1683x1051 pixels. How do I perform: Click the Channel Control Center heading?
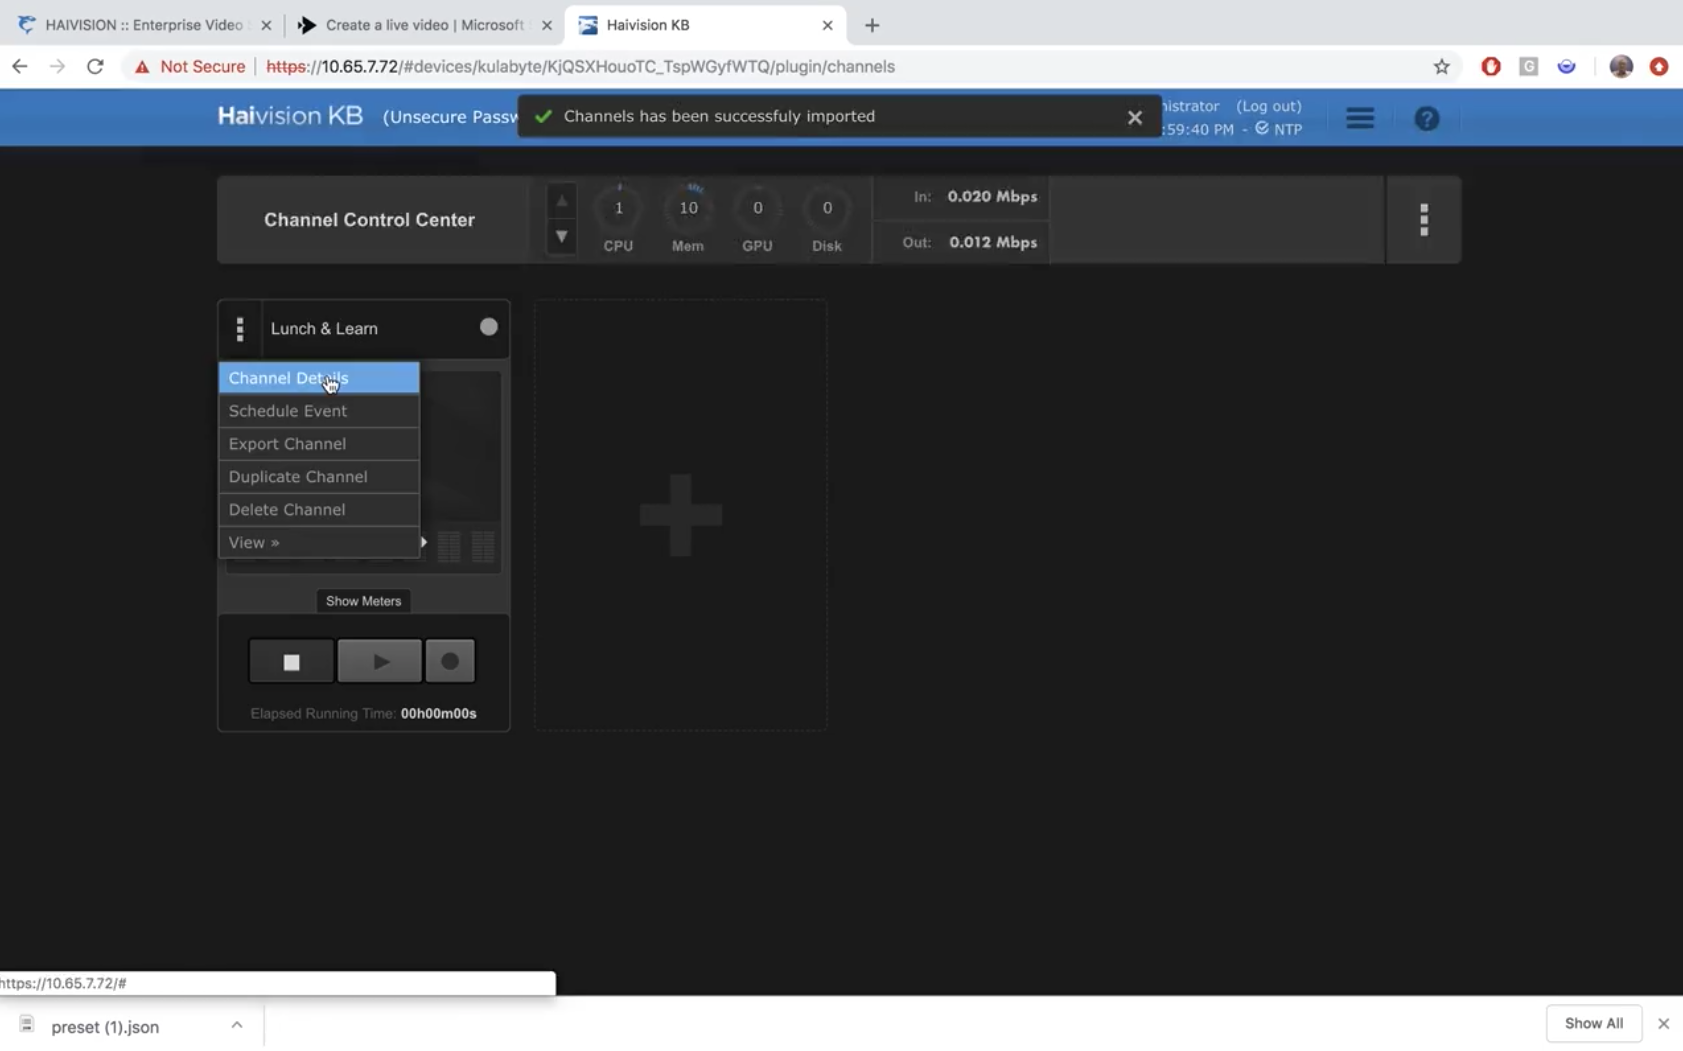[x=369, y=220]
